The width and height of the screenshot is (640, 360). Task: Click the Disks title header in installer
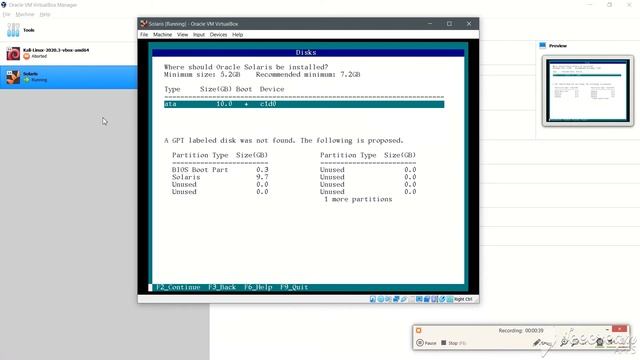[306, 53]
